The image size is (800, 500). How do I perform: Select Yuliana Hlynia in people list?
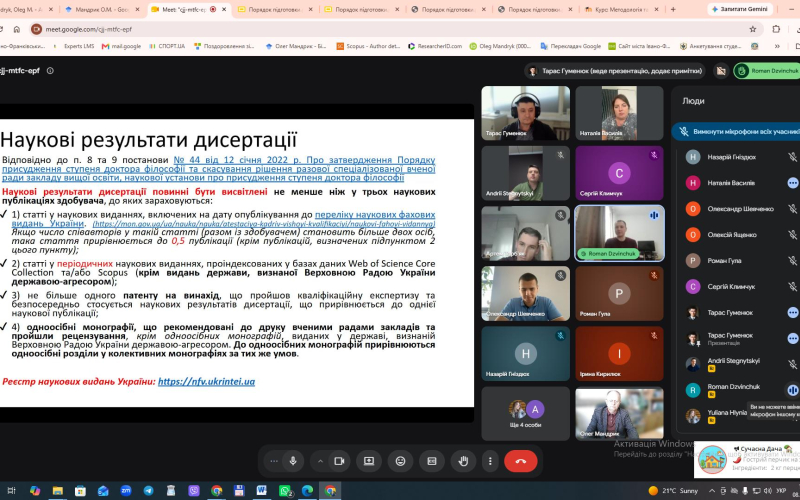727,412
